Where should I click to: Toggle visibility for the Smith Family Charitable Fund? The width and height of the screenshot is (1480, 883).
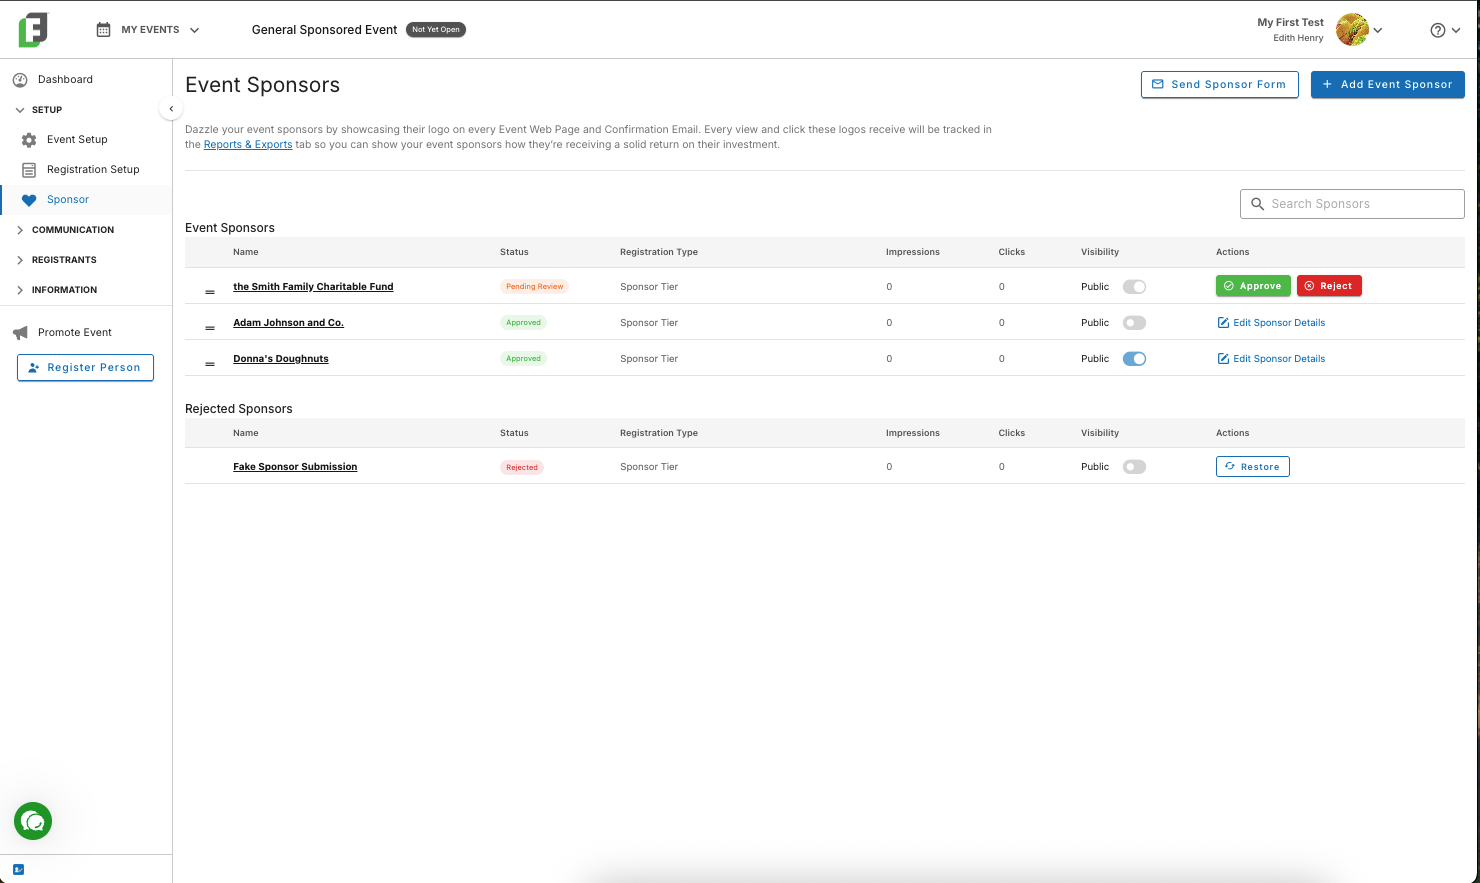click(x=1134, y=287)
